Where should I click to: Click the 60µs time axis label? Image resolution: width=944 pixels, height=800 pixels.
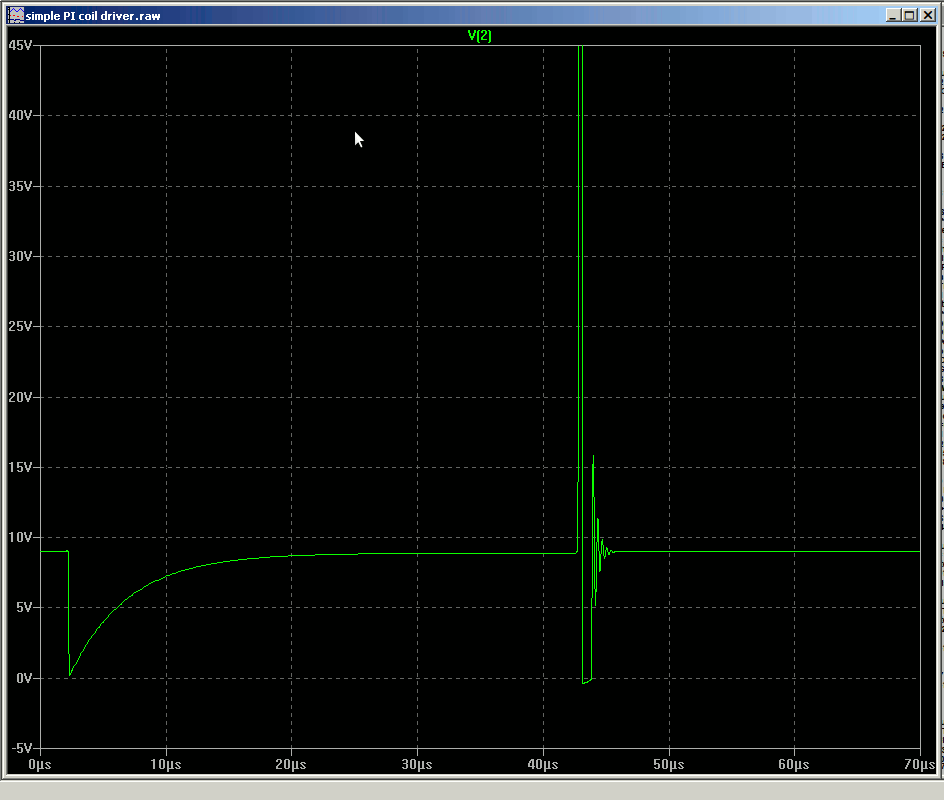click(793, 764)
